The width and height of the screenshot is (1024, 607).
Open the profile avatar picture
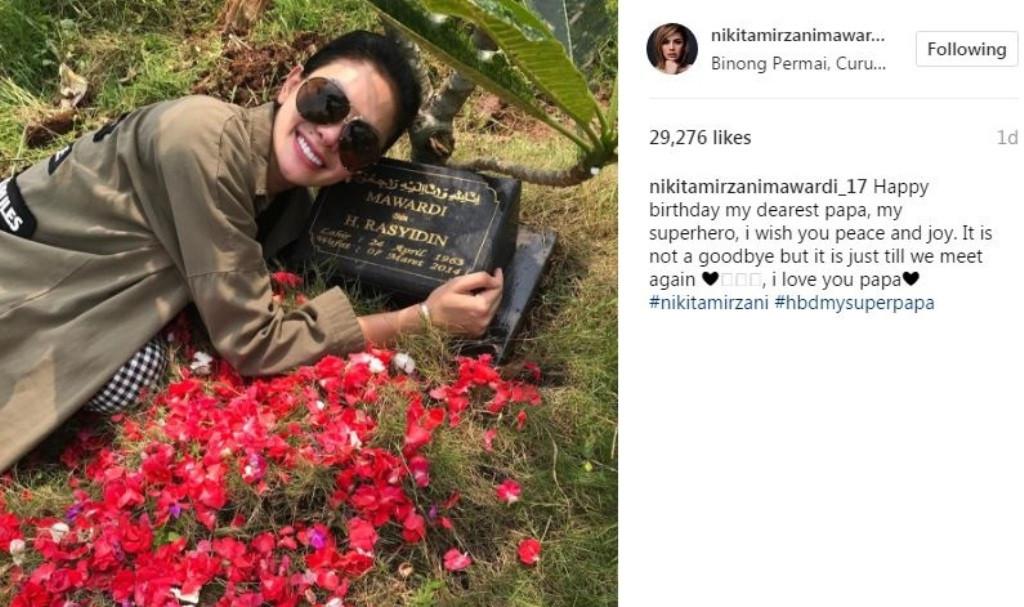[x=672, y=49]
